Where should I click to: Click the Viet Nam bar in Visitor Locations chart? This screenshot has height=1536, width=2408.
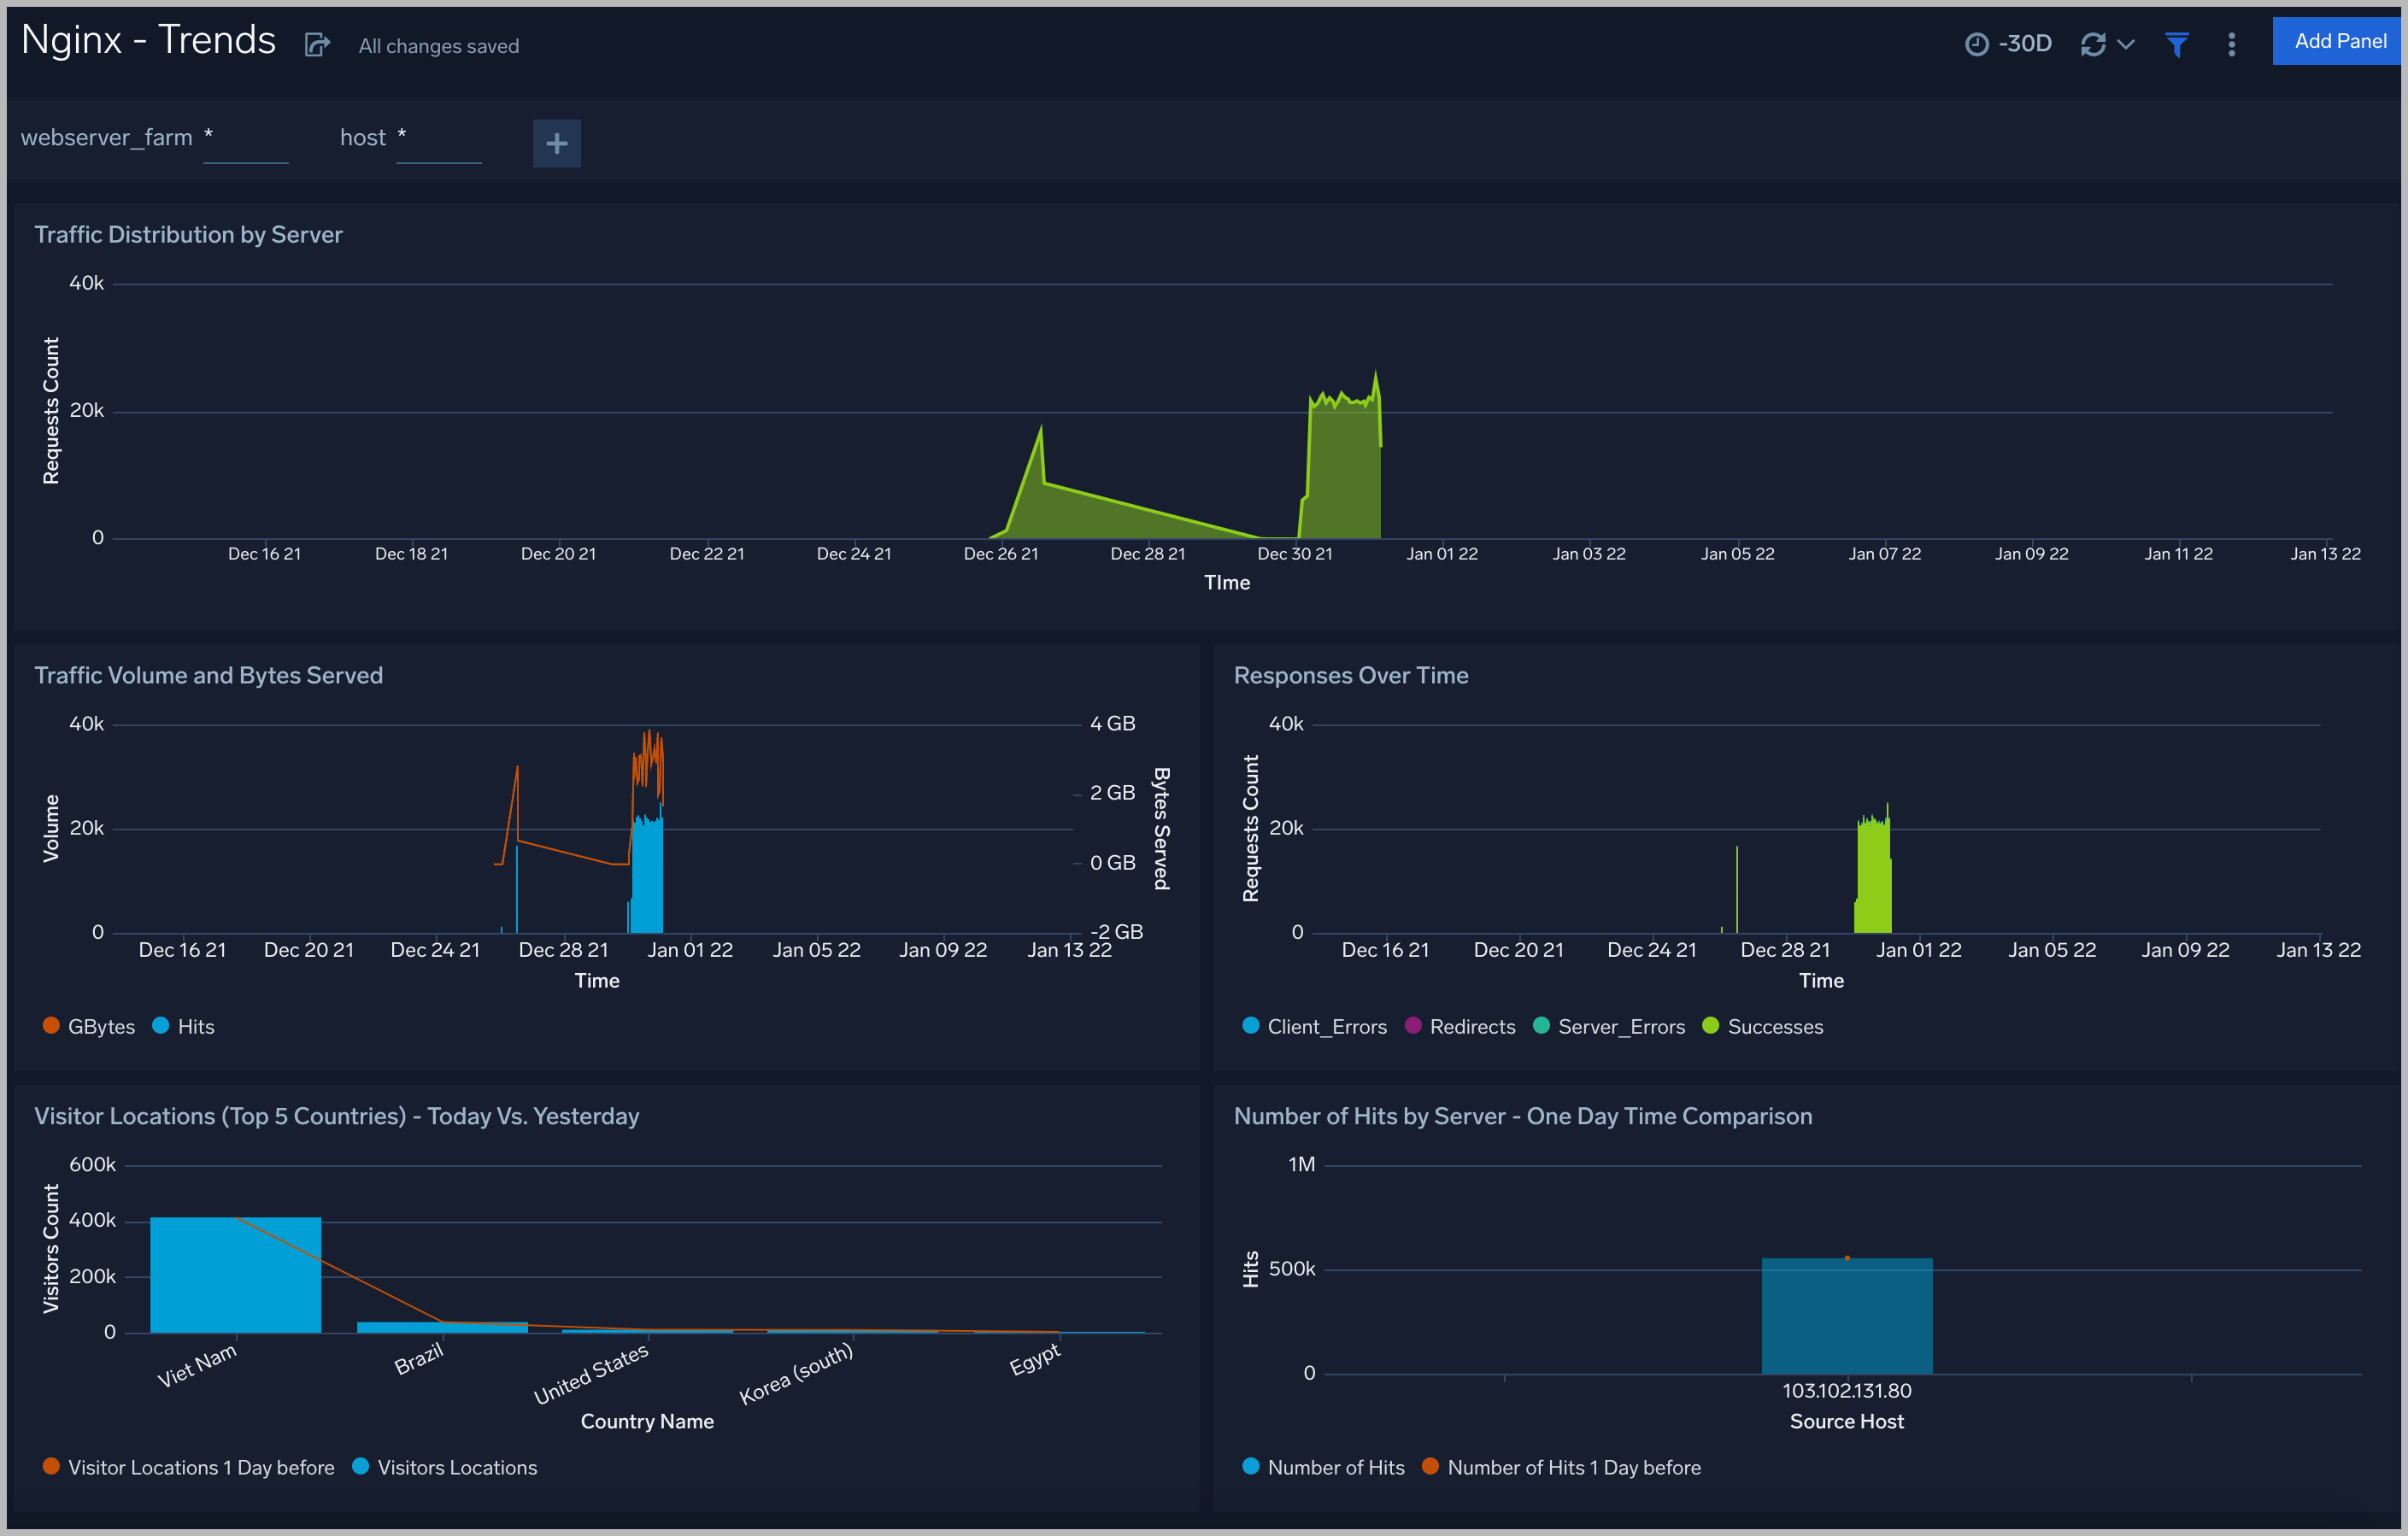point(235,1275)
